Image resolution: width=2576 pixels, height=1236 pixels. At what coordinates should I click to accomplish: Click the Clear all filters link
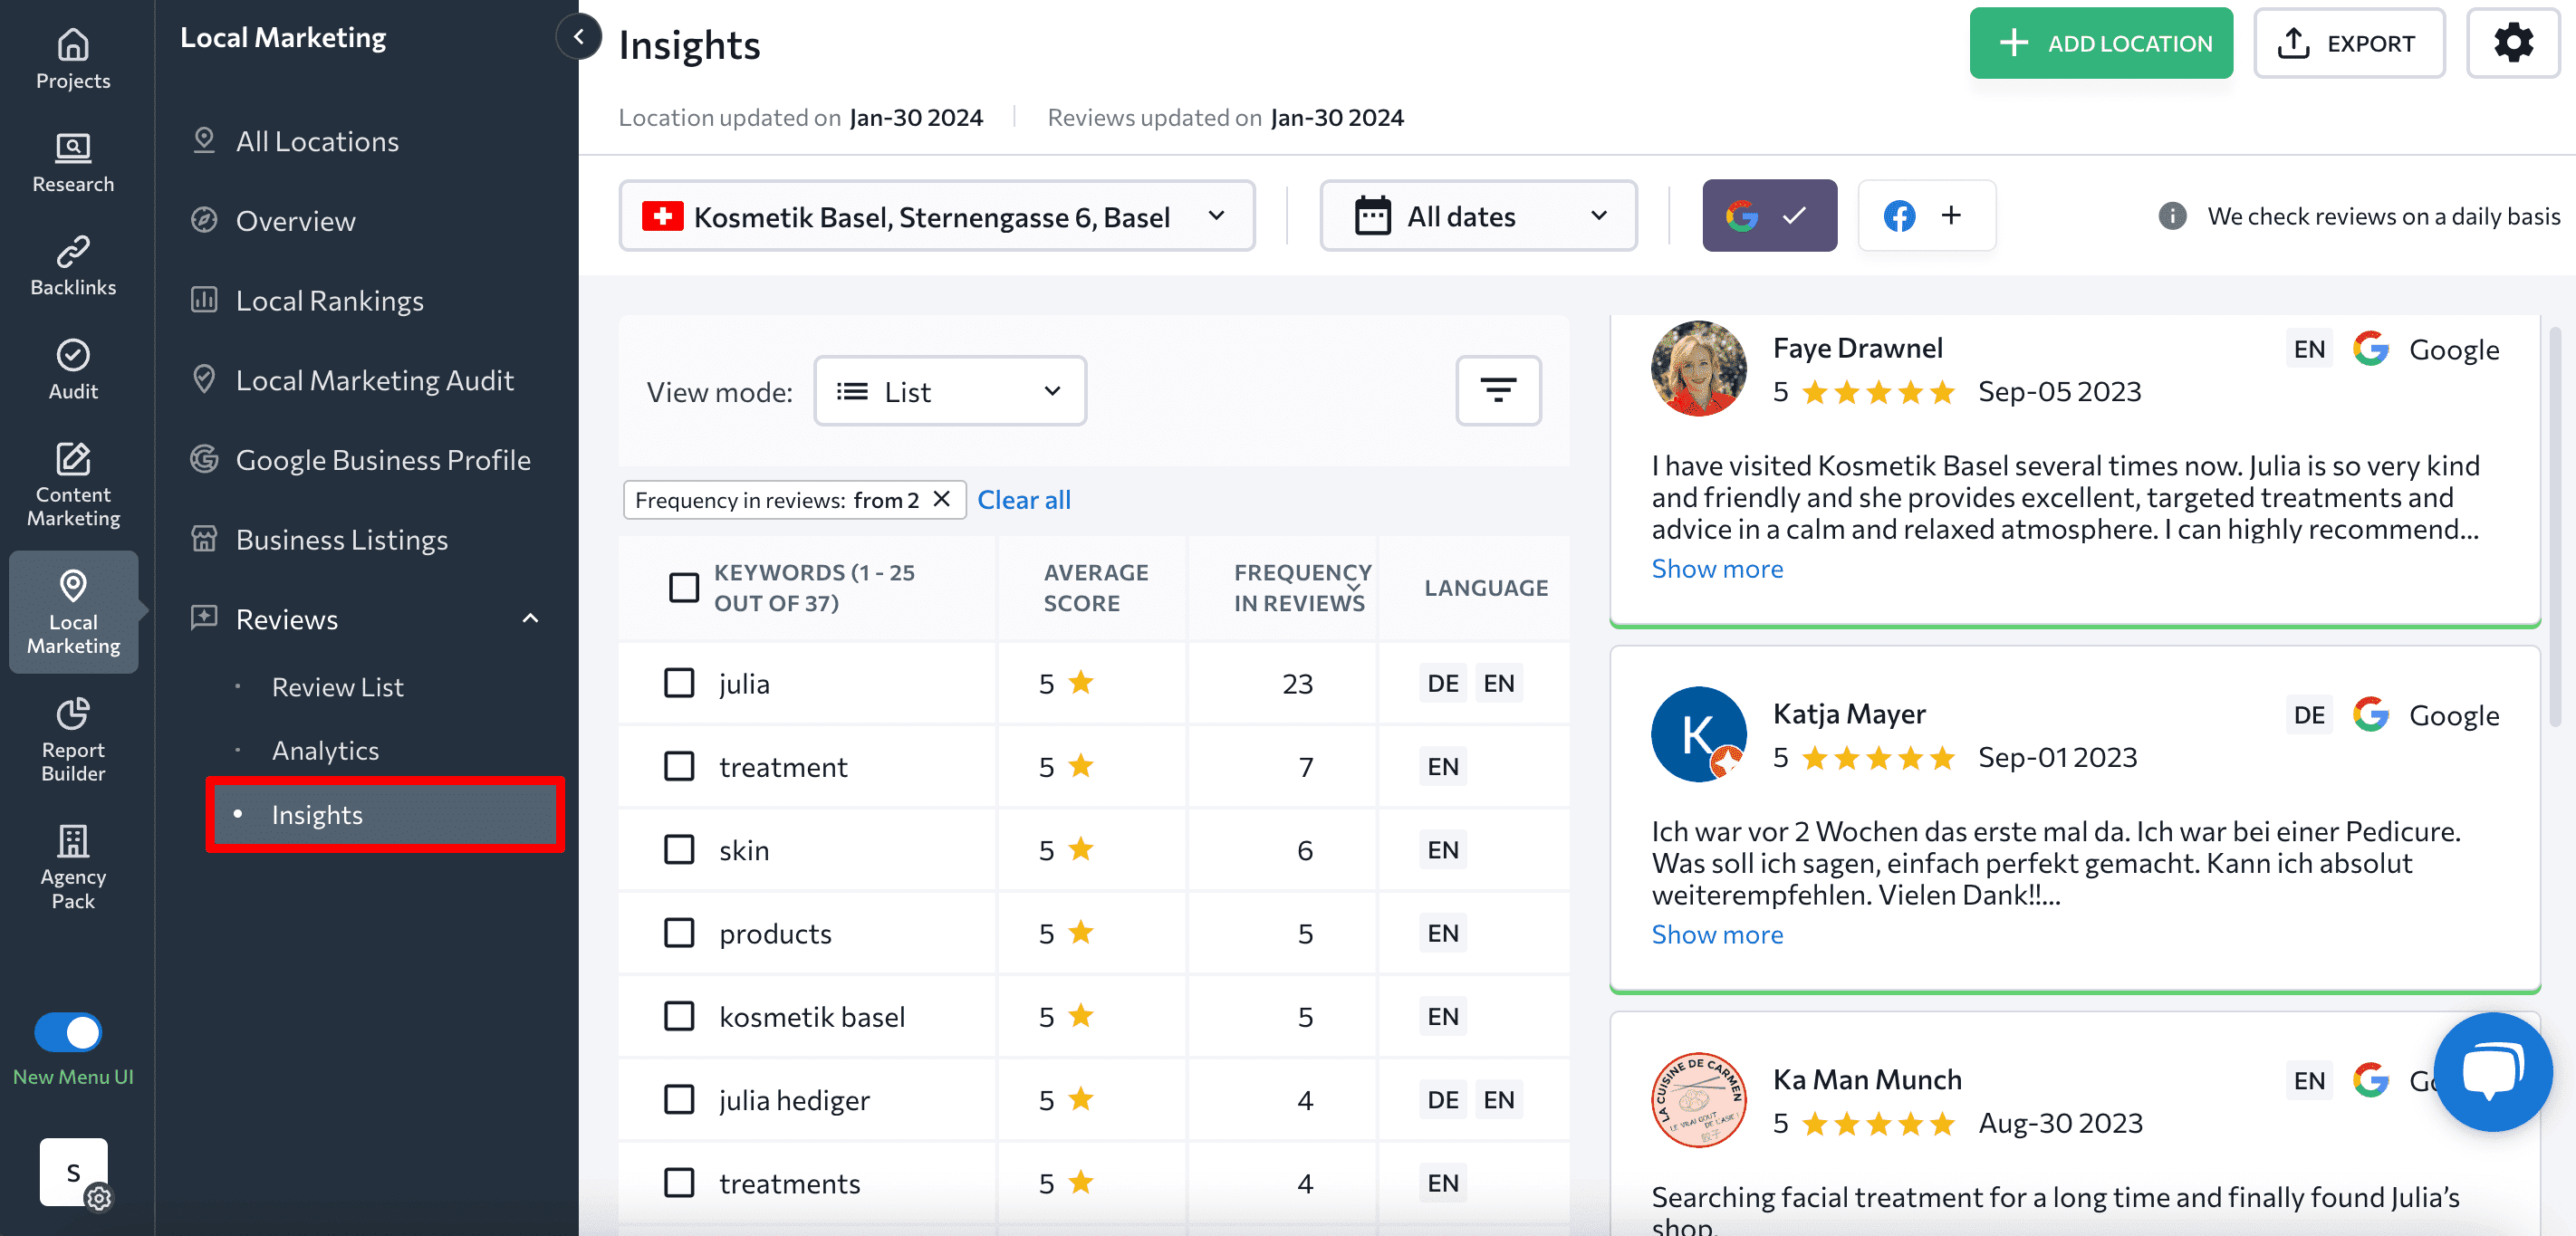[1023, 499]
